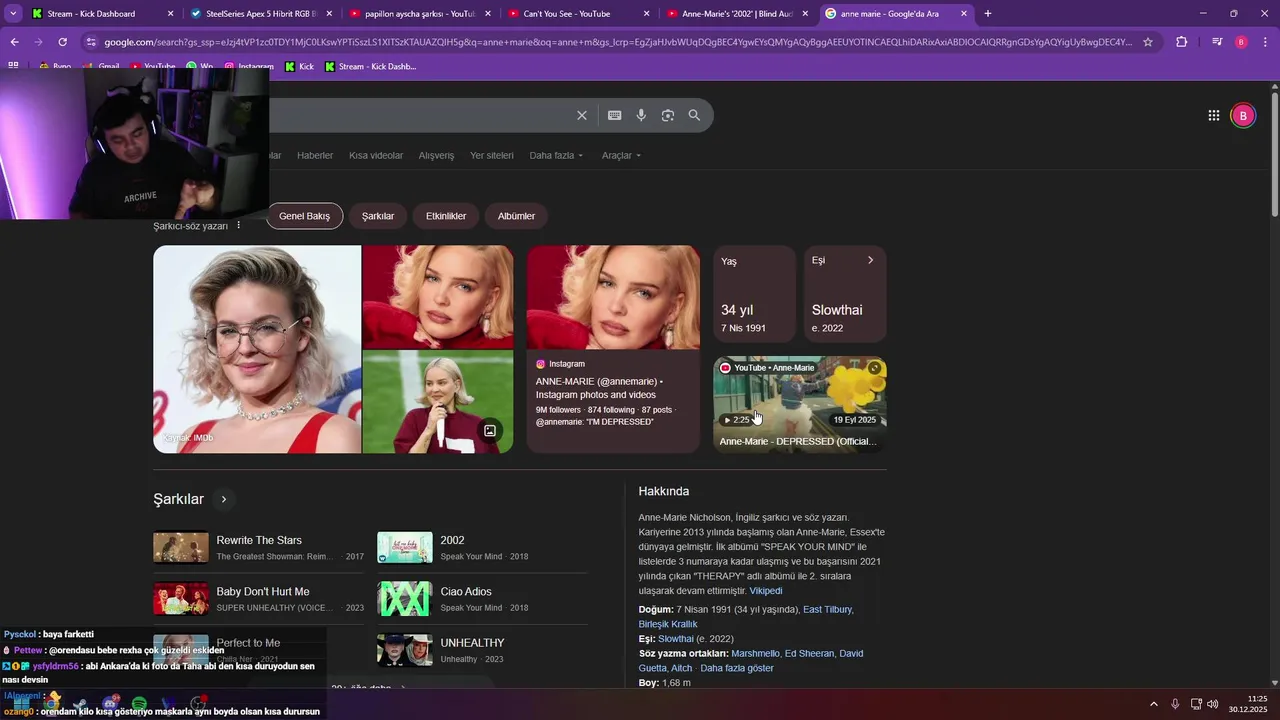Reload the current page

point(62,42)
